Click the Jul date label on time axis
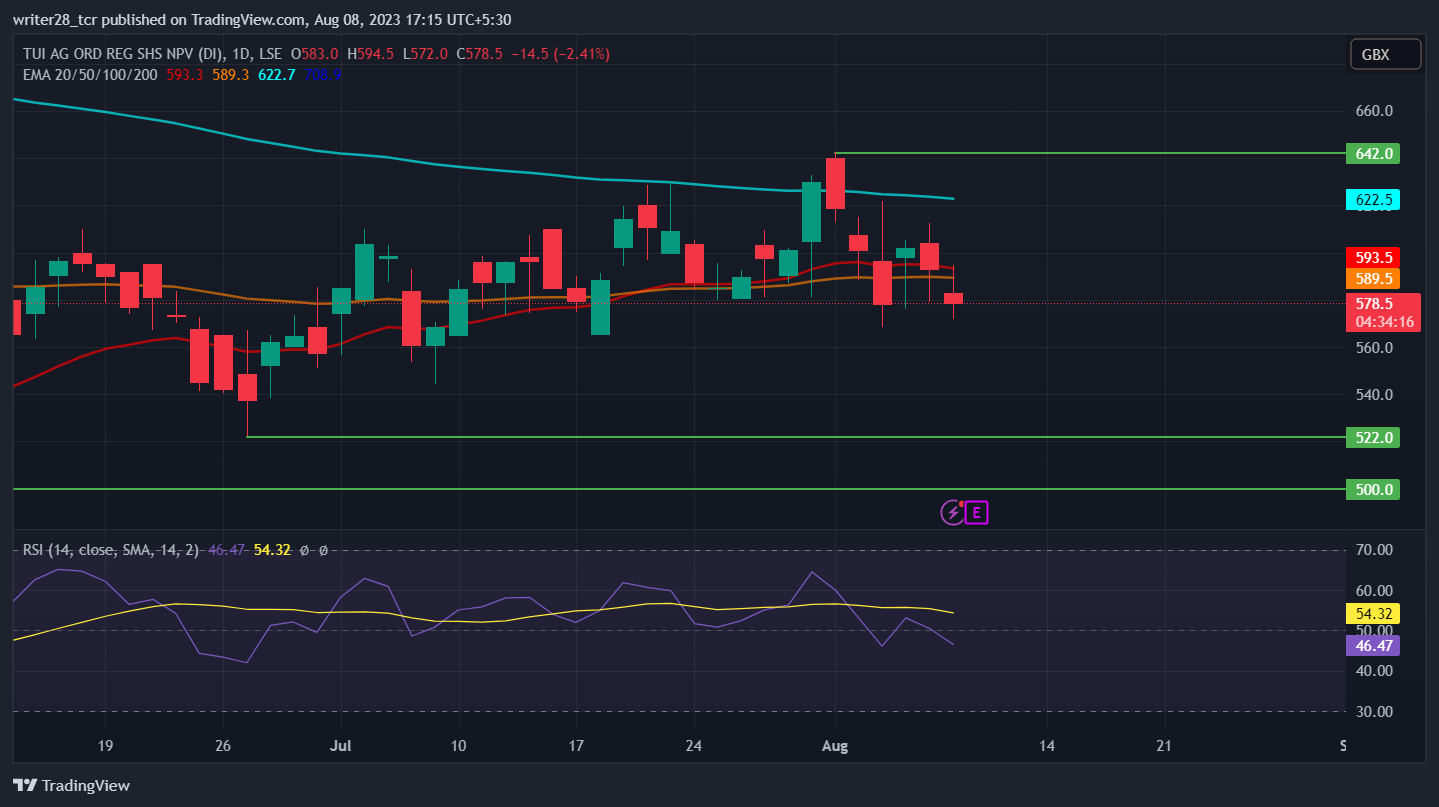 (x=341, y=746)
